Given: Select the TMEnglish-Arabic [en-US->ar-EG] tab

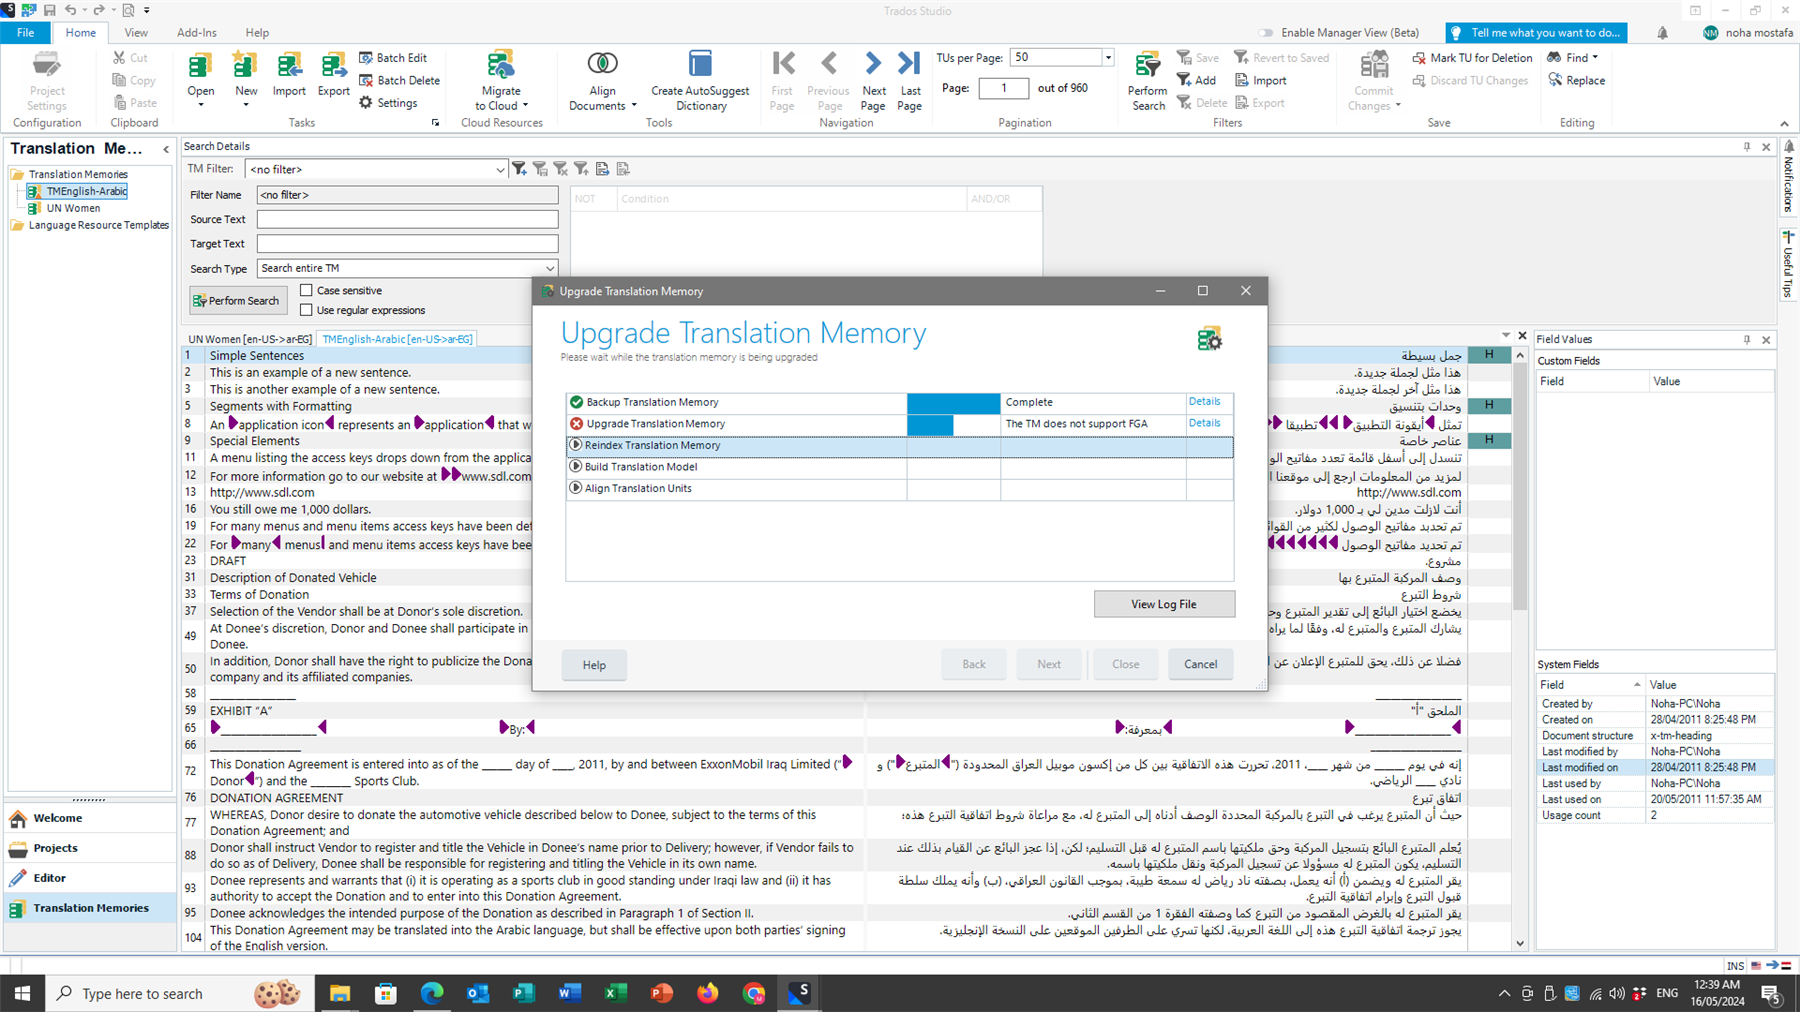Looking at the screenshot, I should click(397, 339).
